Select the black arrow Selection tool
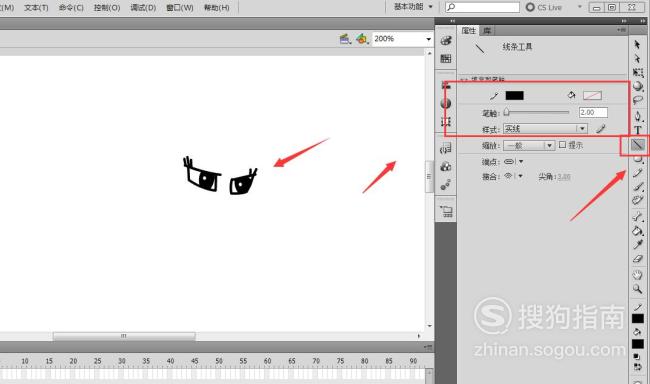 click(x=637, y=44)
